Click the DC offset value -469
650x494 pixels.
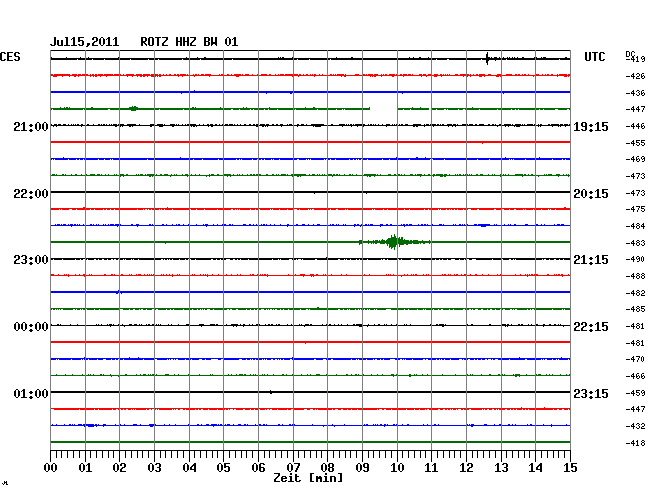pyautogui.click(x=635, y=159)
